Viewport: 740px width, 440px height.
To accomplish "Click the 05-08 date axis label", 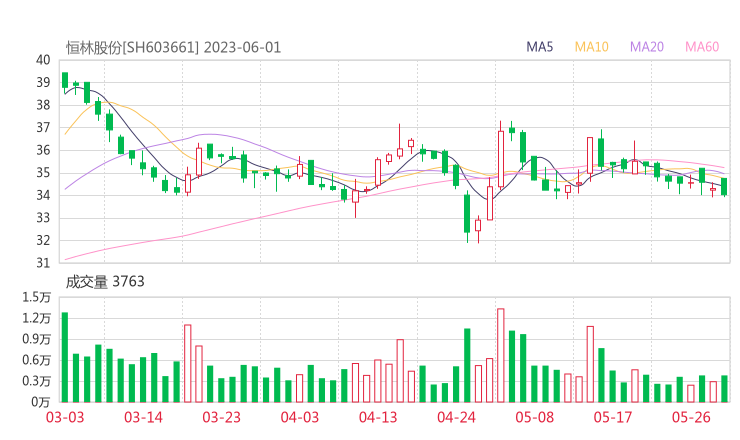I will click(535, 417).
